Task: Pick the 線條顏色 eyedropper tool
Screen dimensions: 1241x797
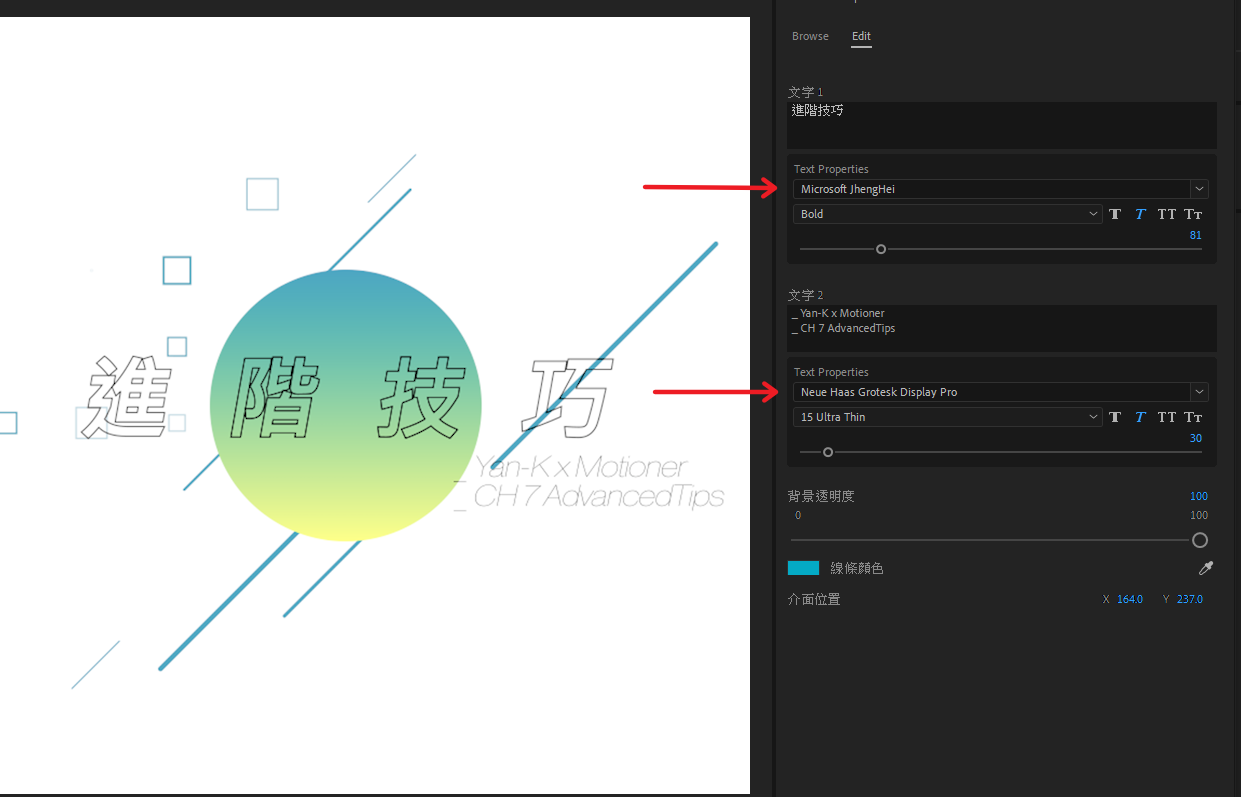Action: click(x=1206, y=568)
